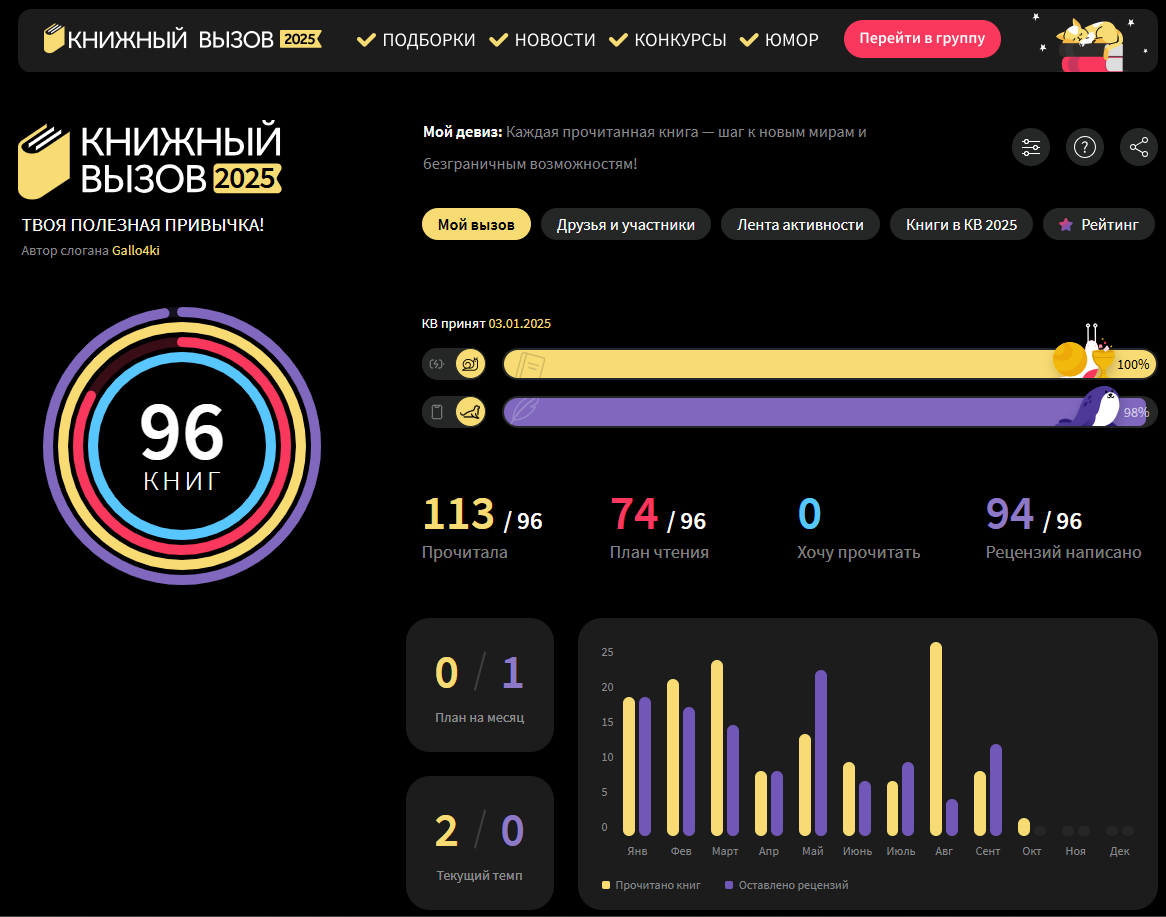The image size is (1166, 917).
Task: Open slogan author Gallo4ki profile link
Action: [135, 251]
